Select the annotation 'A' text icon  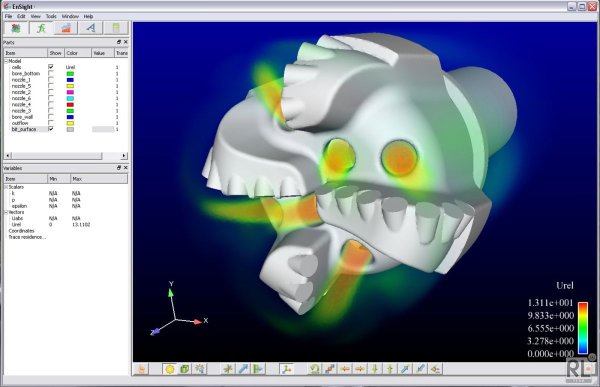(91, 28)
